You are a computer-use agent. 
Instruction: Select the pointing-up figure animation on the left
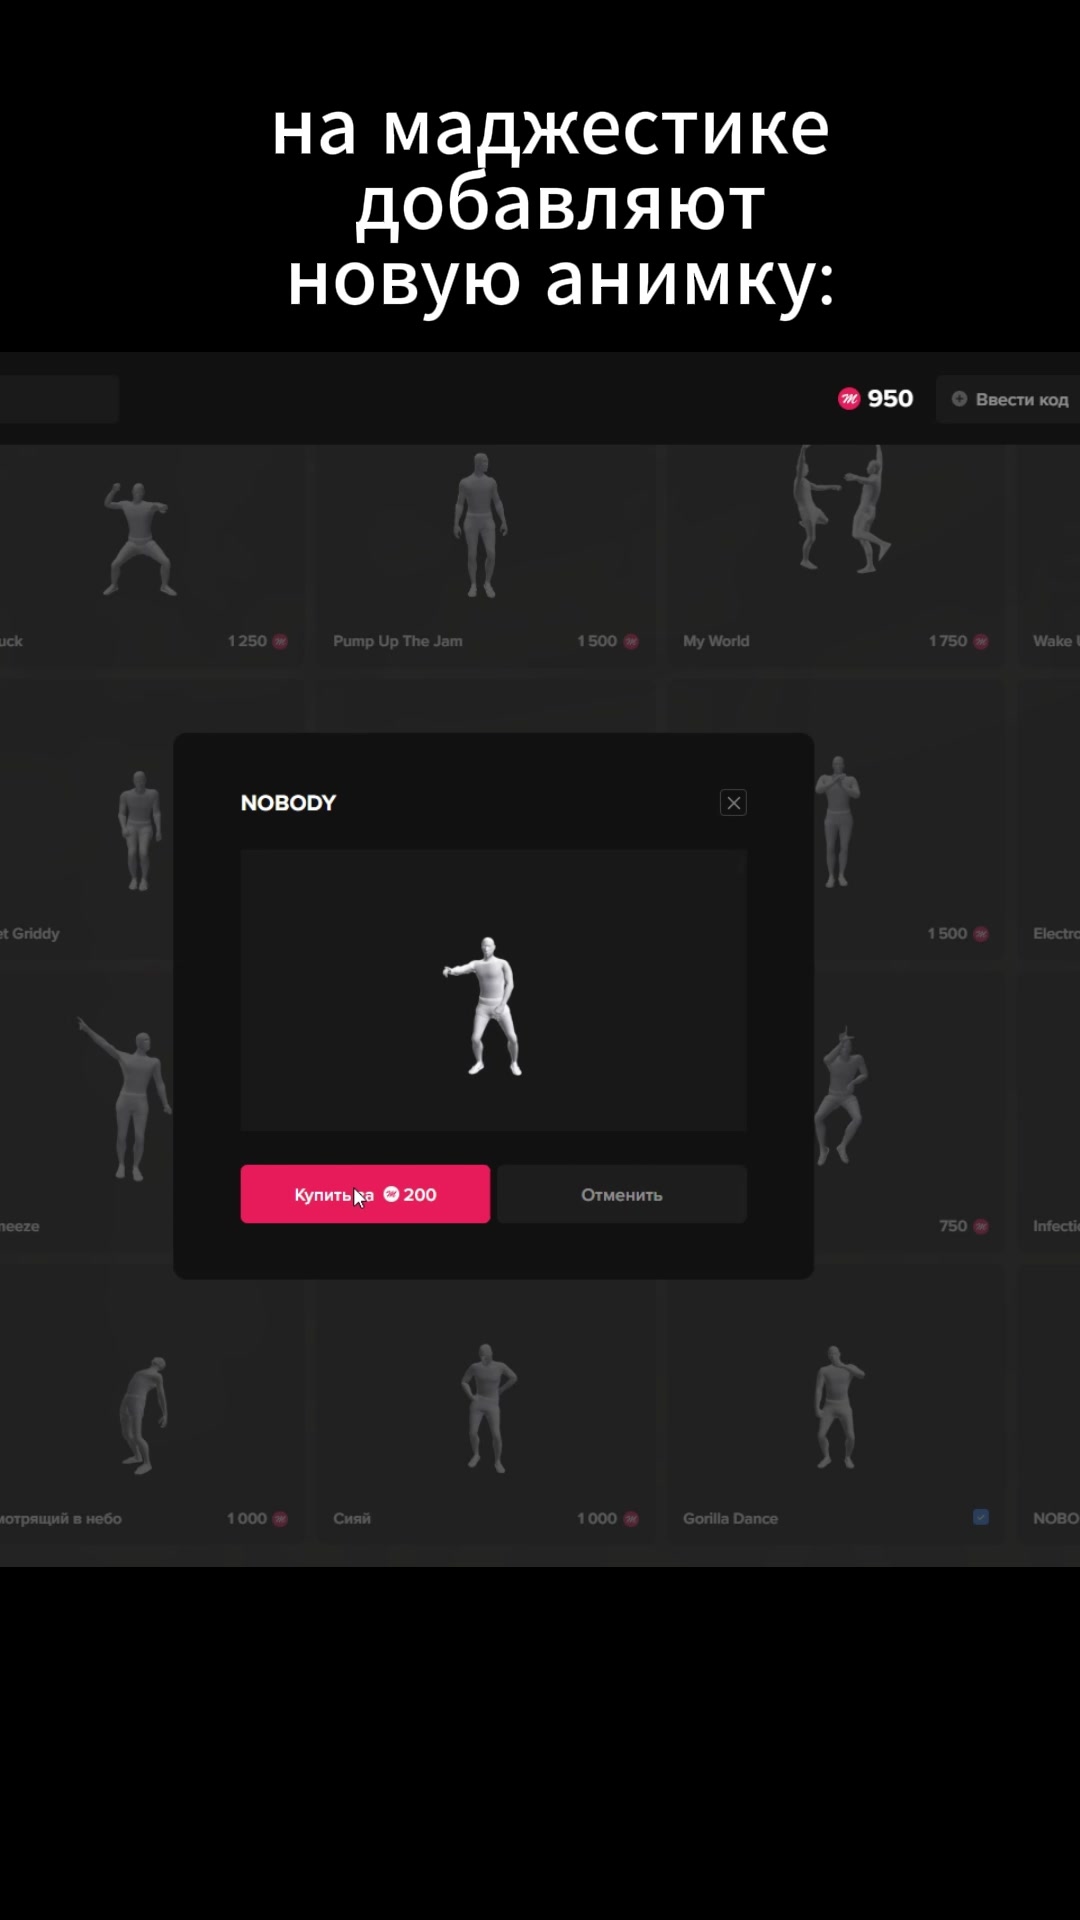[125, 1098]
